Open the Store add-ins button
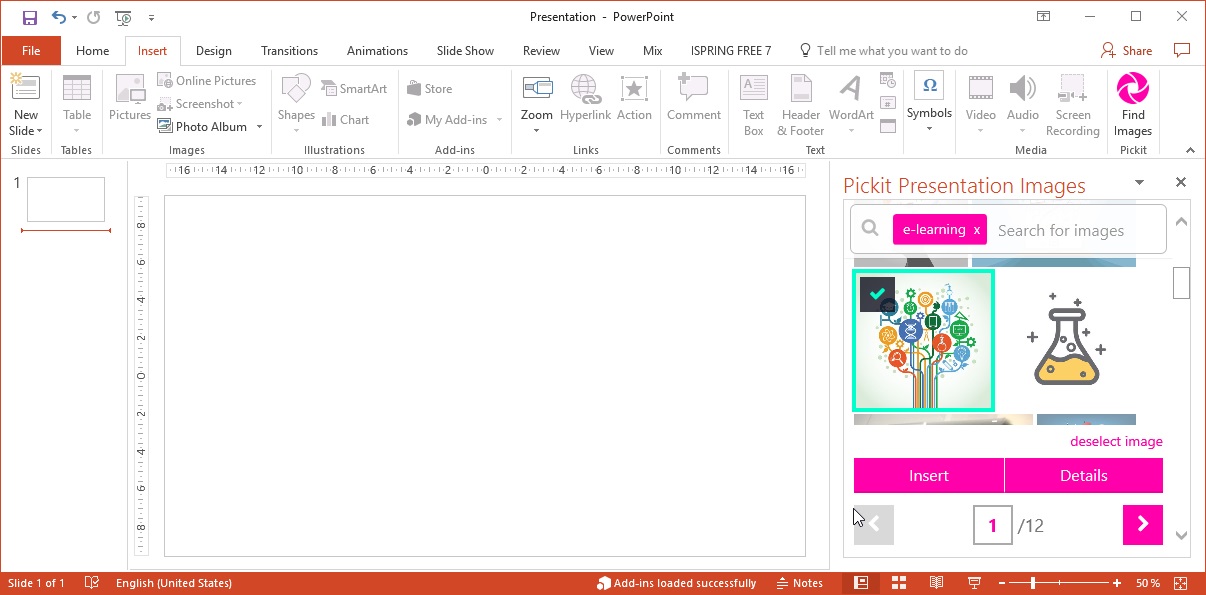 [430, 89]
